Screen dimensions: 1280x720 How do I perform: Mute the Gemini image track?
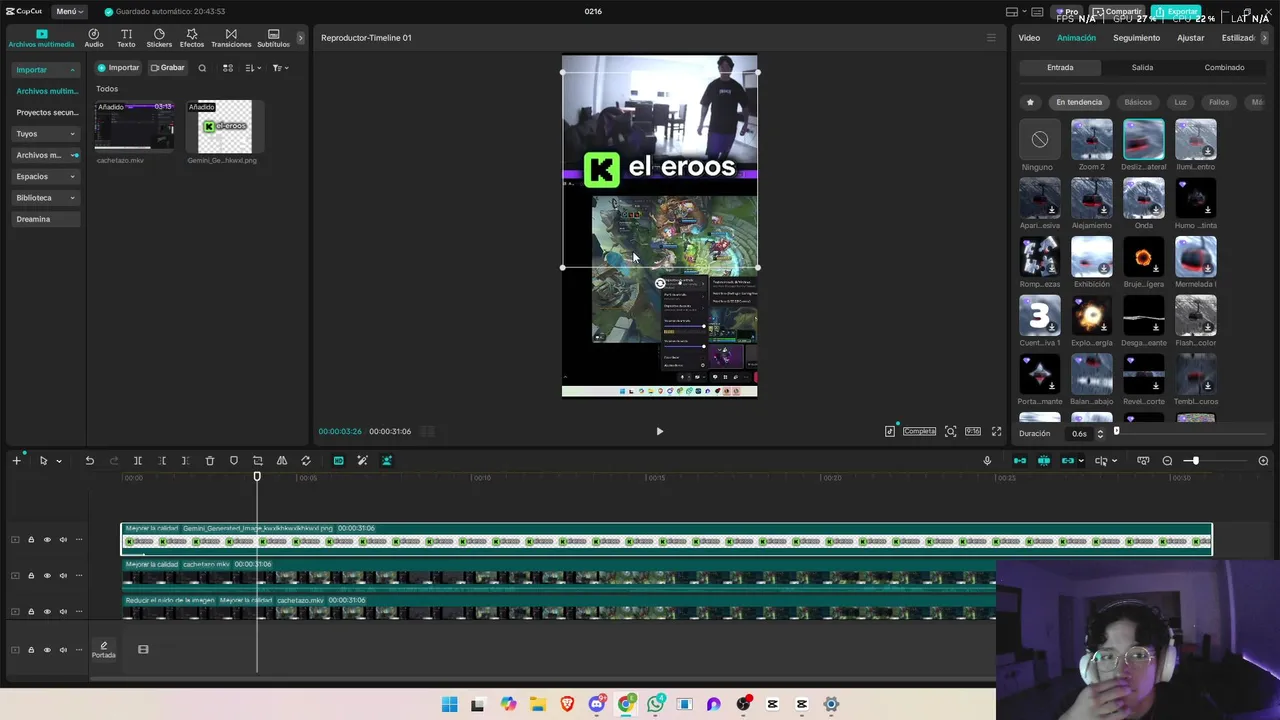tap(63, 540)
